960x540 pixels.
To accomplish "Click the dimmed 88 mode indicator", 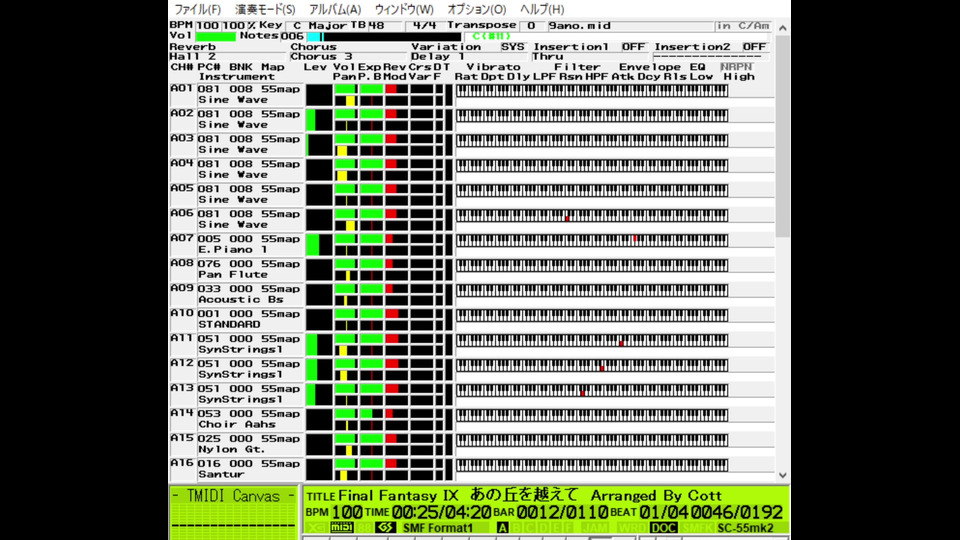I will click(x=364, y=528).
